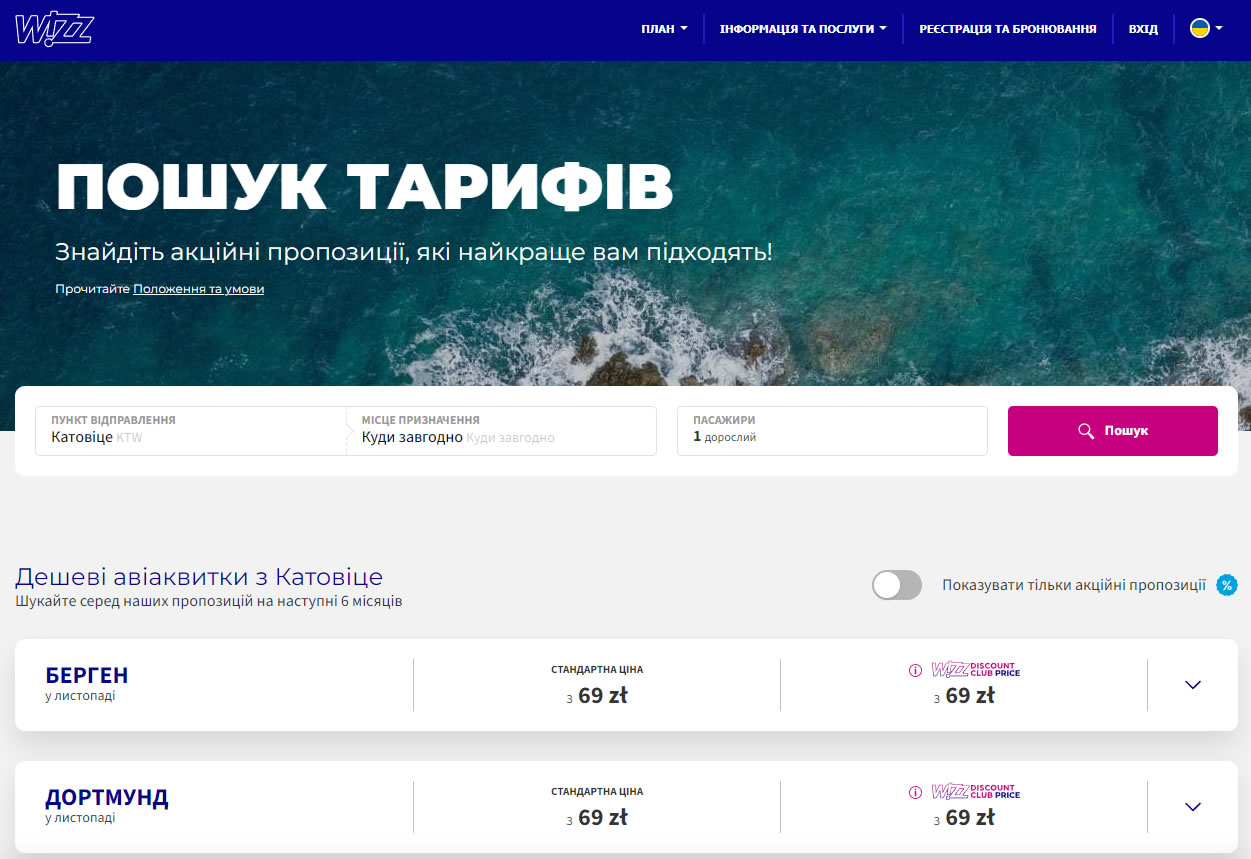Open the План dropdown menu
Image resolution: width=1251 pixels, height=859 pixels.
click(x=664, y=29)
